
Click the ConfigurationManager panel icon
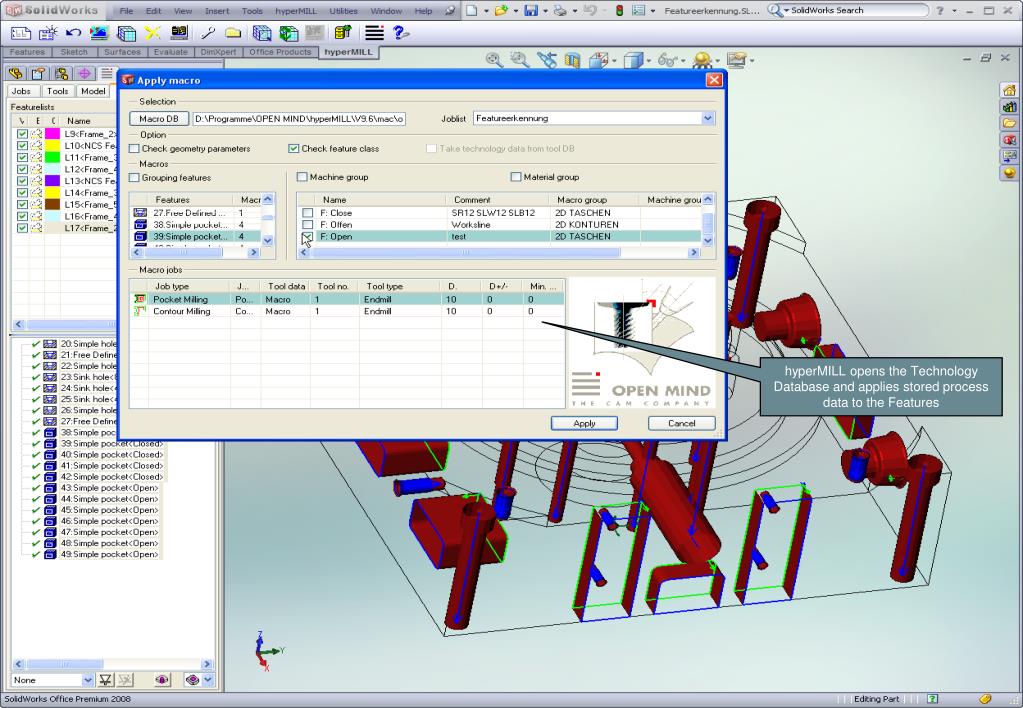pos(61,73)
